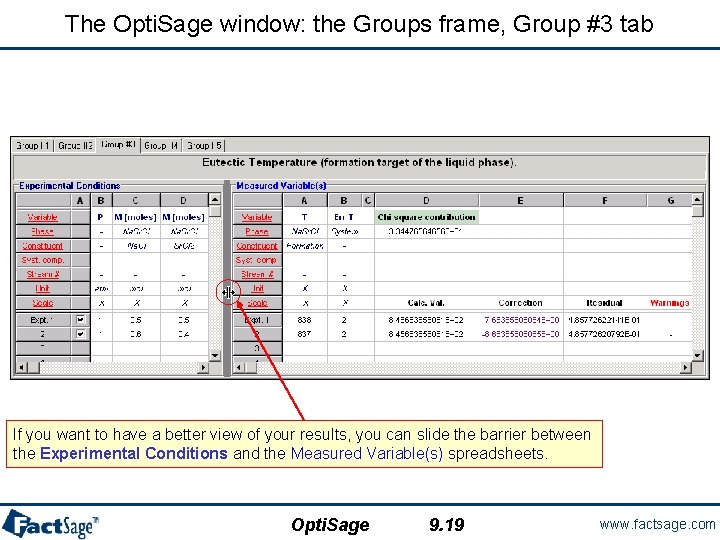This screenshot has height=540, width=720.
Task: Click the Measured Variable(s) scroll-up arrow
Action: point(698,199)
